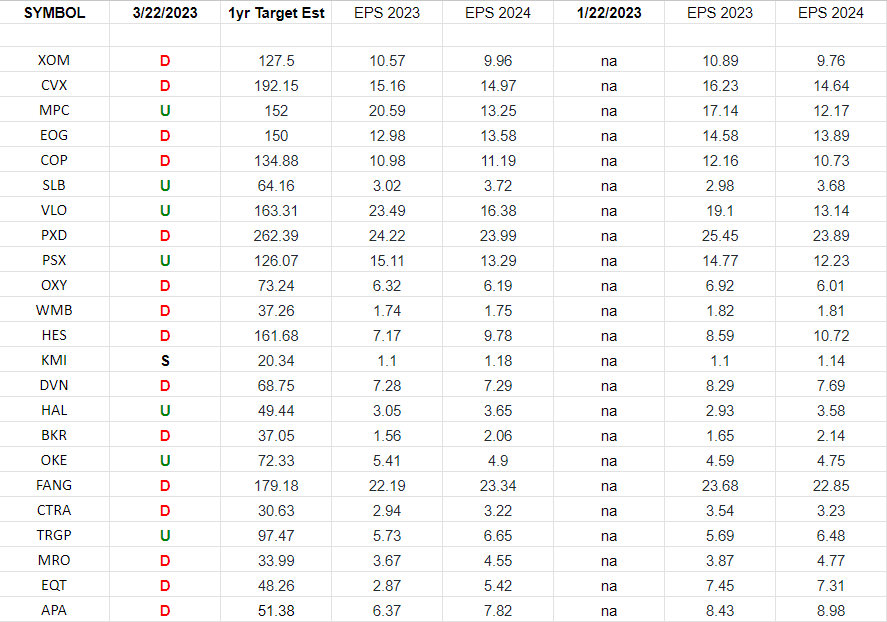This screenshot has height=622, width=887.
Task: Select the target value 179.18
Action: [x=276, y=486]
